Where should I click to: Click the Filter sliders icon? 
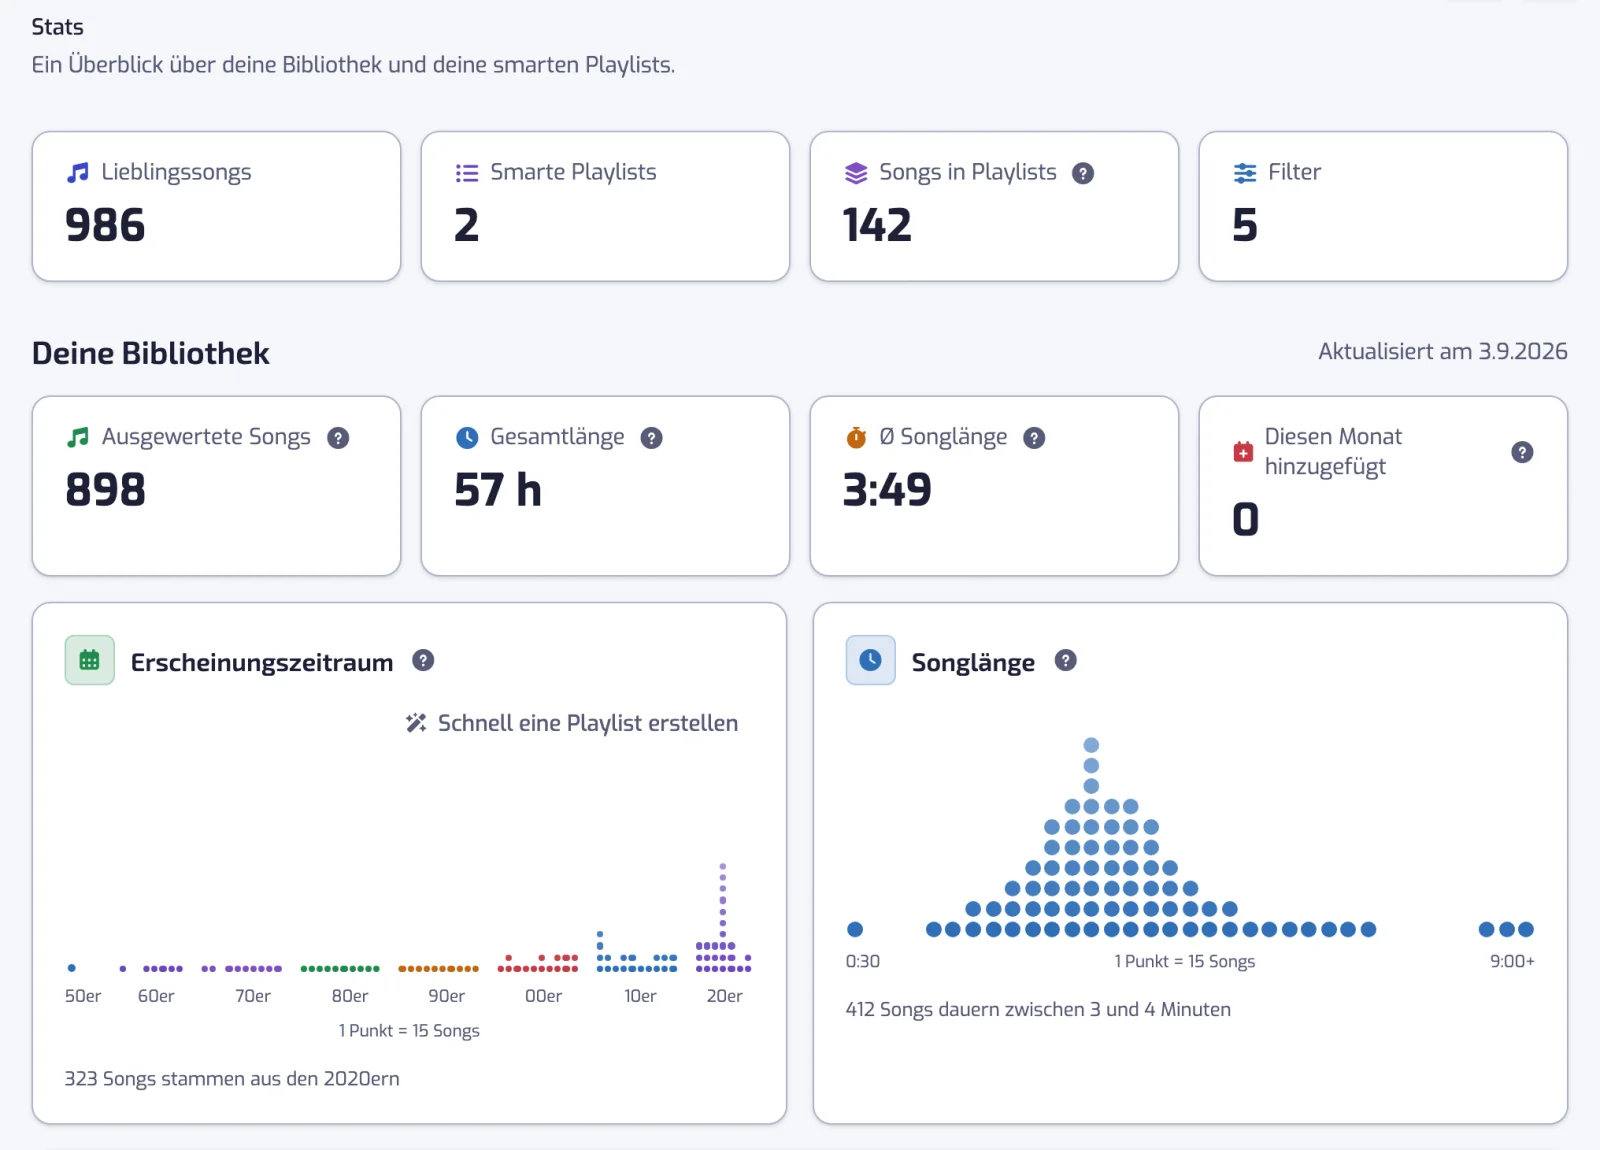(x=1245, y=173)
